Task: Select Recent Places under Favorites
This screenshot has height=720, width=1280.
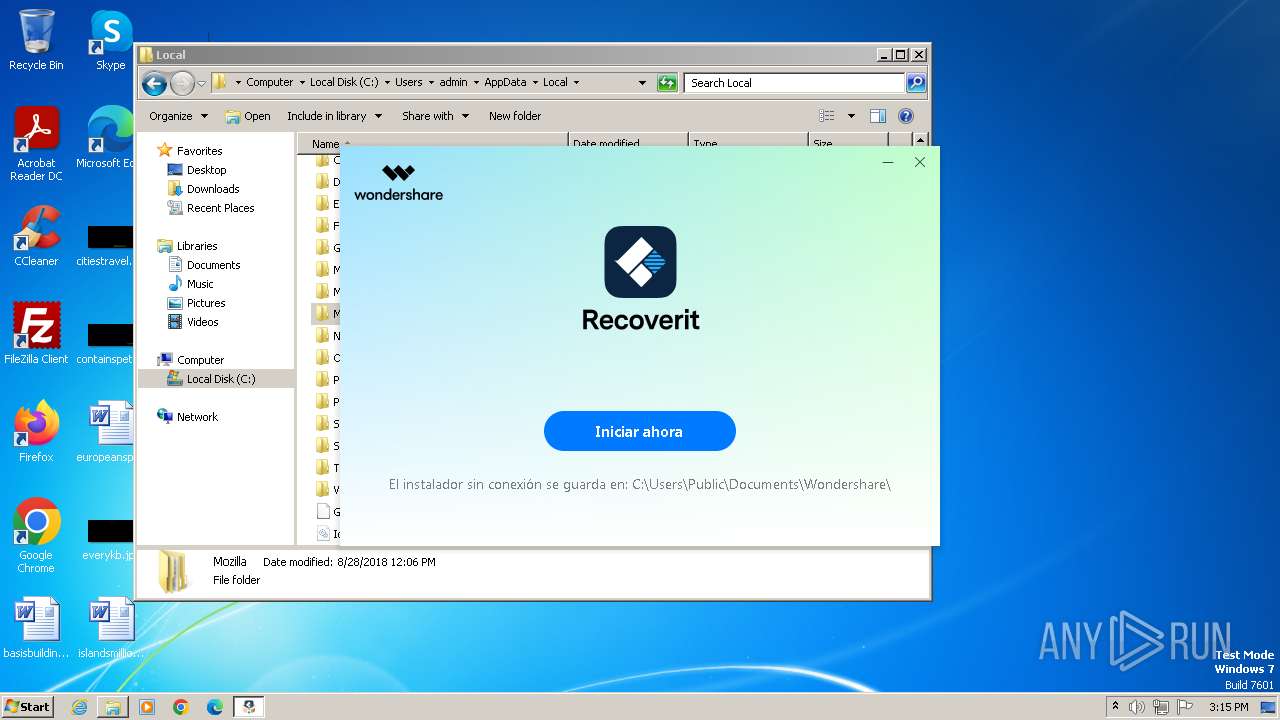Action: coord(220,208)
